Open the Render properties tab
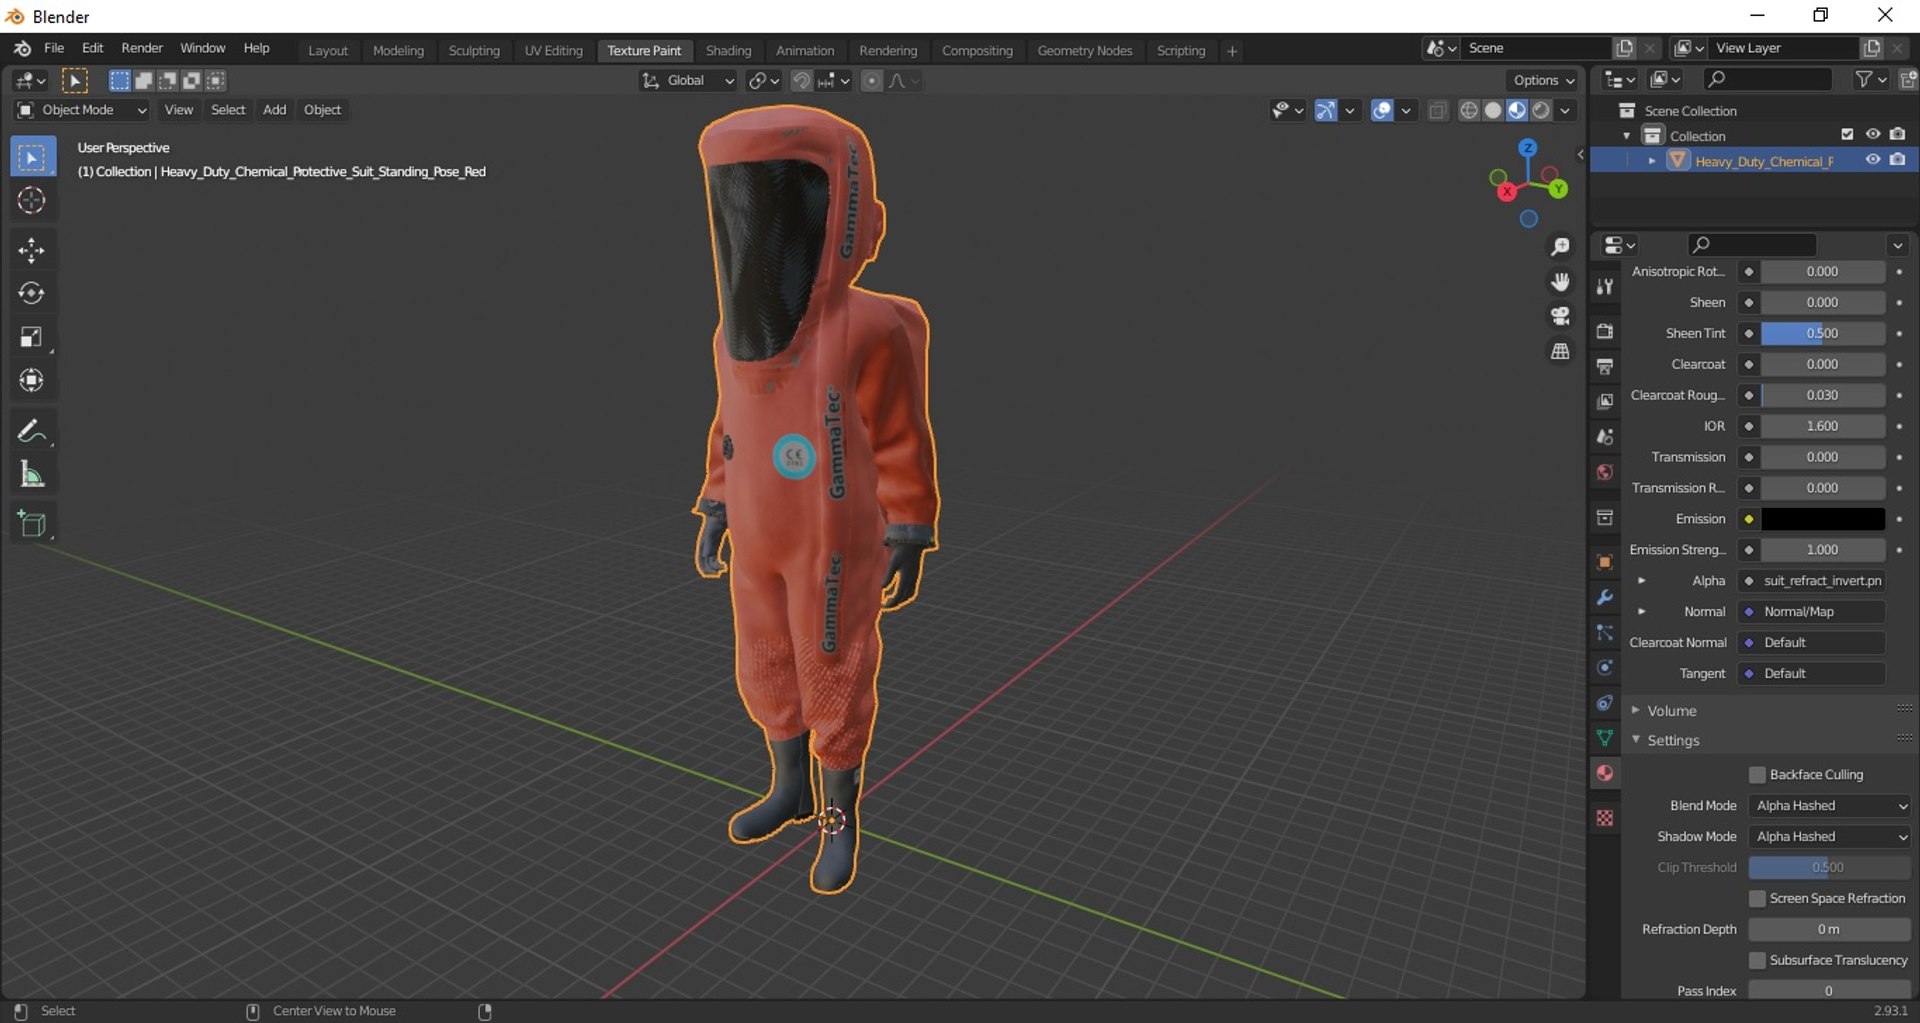The height and width of the screenshot is (1023, 1920). click(1605, 332)
